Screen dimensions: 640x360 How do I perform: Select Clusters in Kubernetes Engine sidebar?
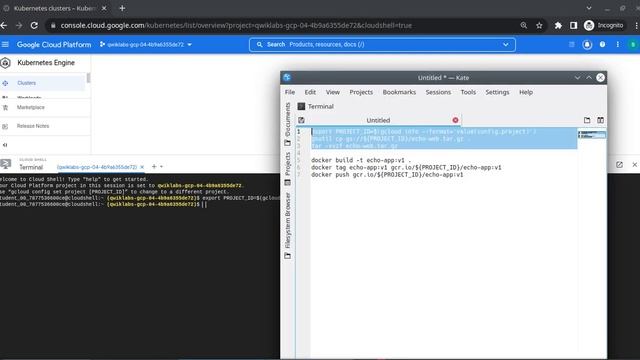42,83
